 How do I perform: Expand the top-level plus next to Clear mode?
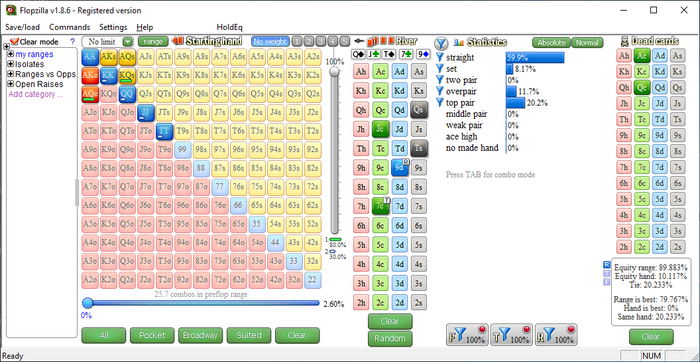(x=6, y=46)
